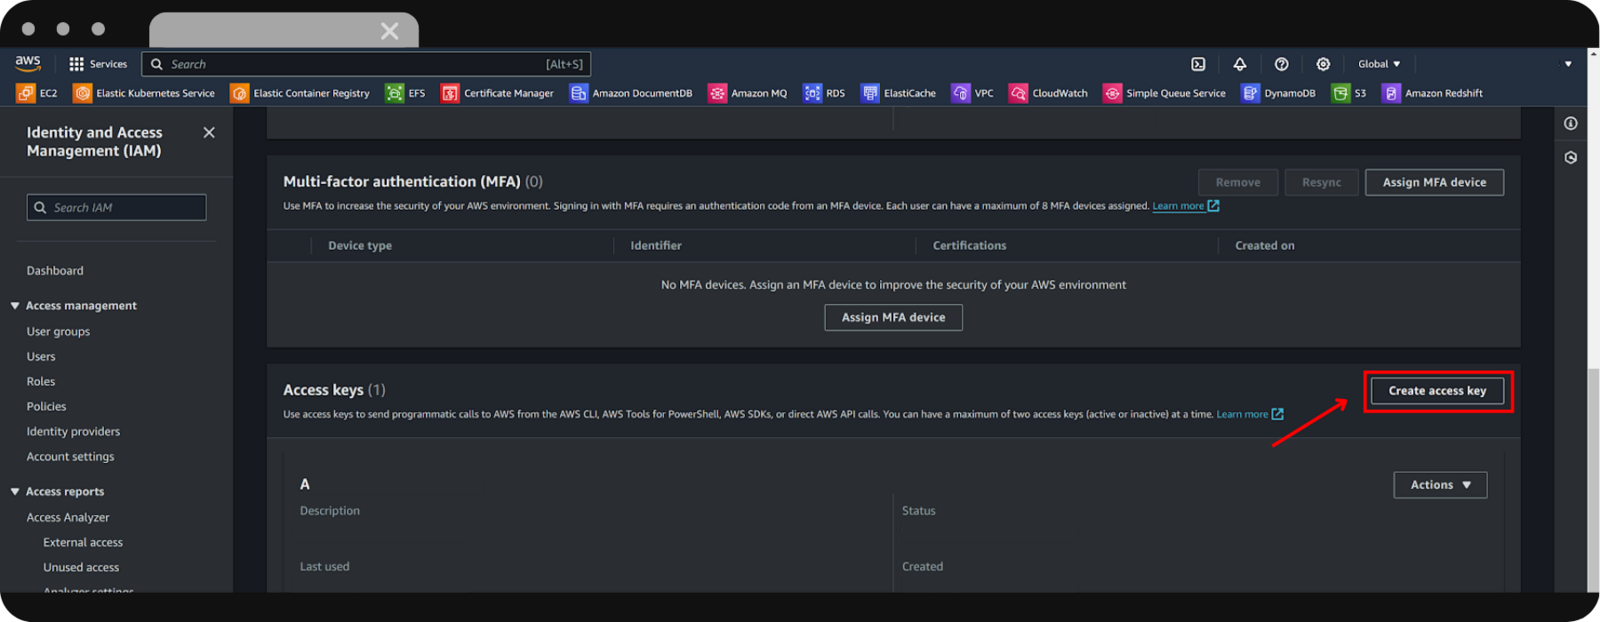
Task: Open the Services grid menu
Action: pos(98,64)
